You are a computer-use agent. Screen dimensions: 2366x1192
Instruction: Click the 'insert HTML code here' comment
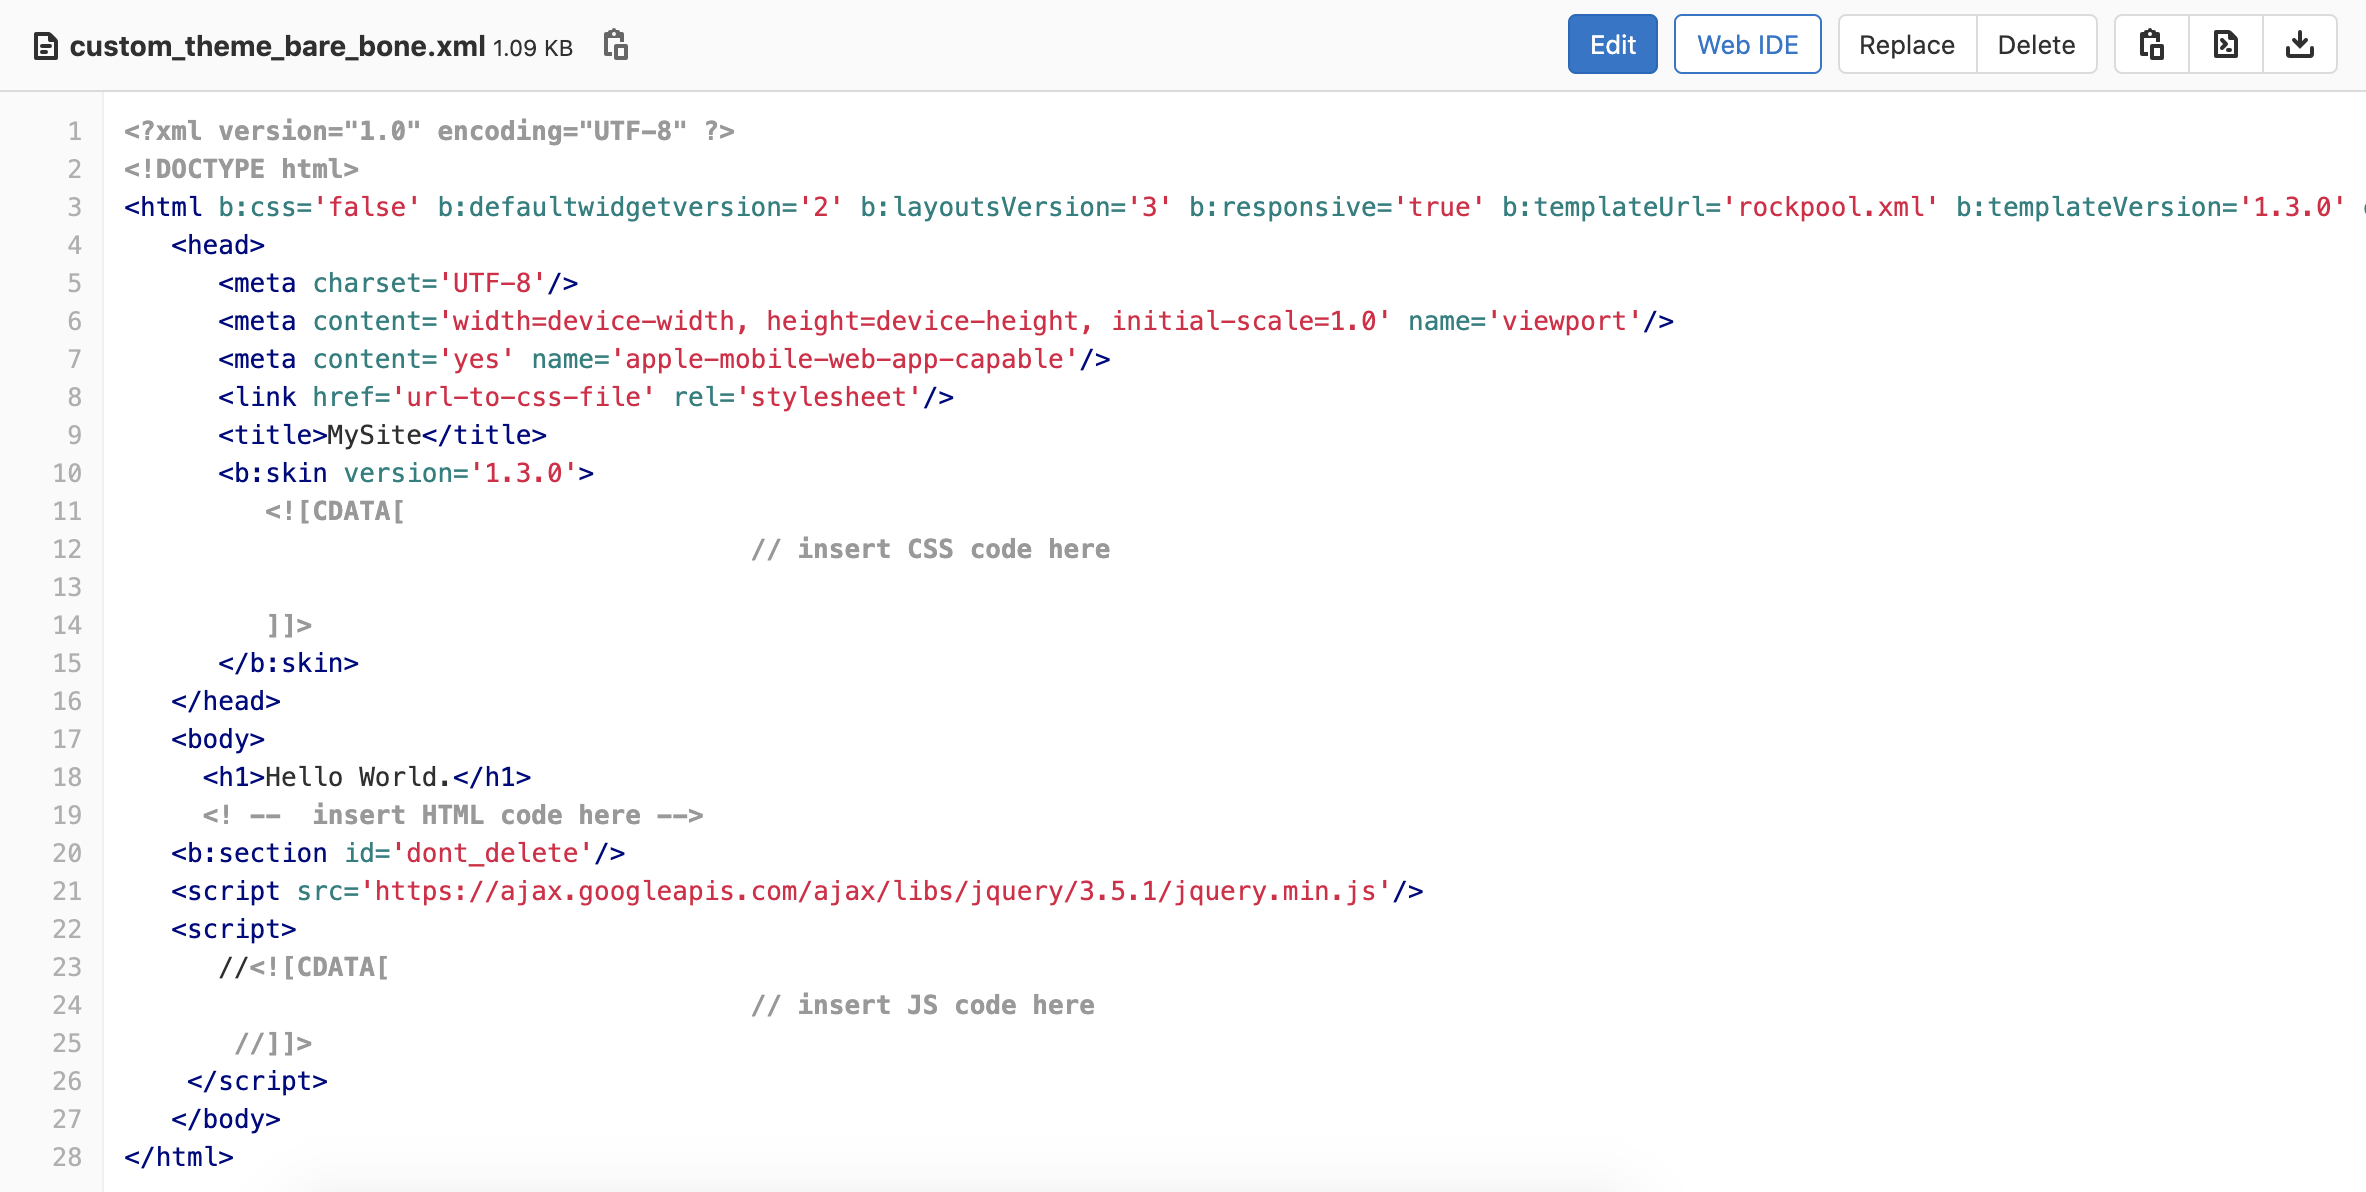click(x=453, y=815)
